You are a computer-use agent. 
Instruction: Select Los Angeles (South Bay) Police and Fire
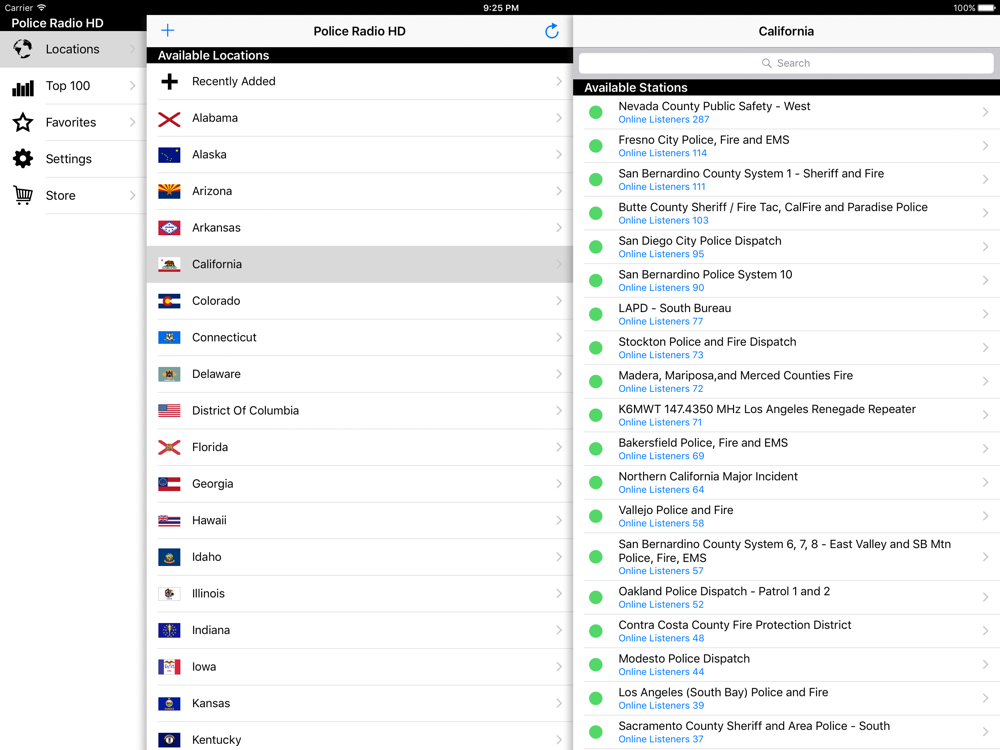[786, 698]
